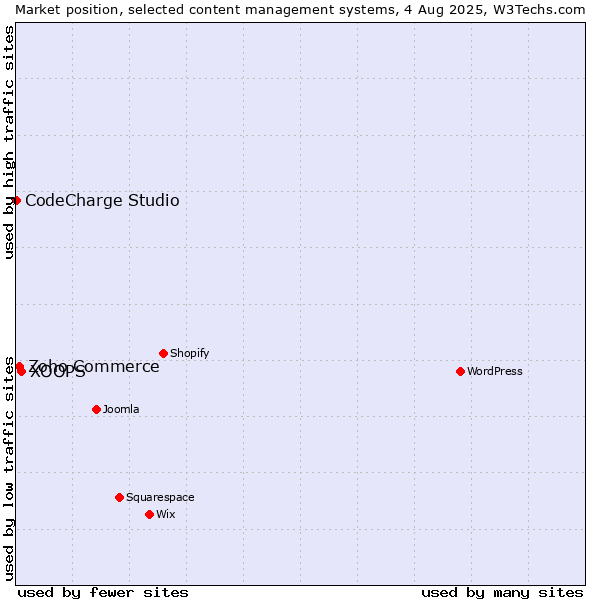Click the Wix red data point

(150, 515)
